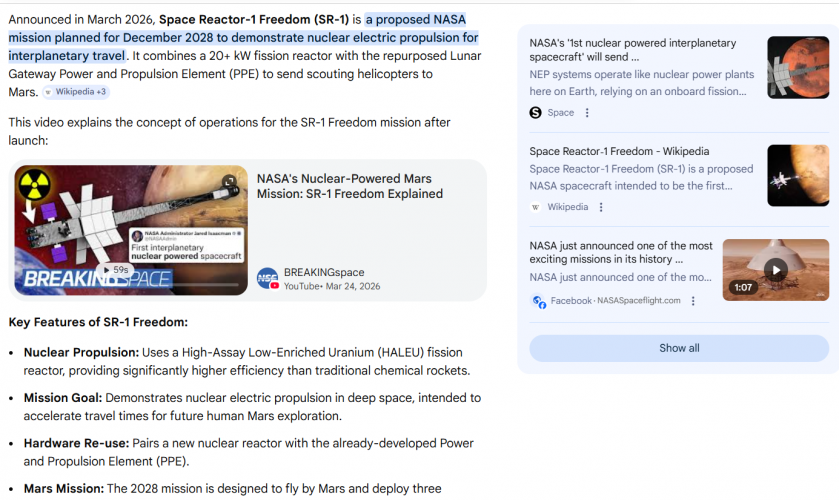The image size is (839, 500).
Task: Click the Facebook source icon
Action: click(x=539, y=301)
